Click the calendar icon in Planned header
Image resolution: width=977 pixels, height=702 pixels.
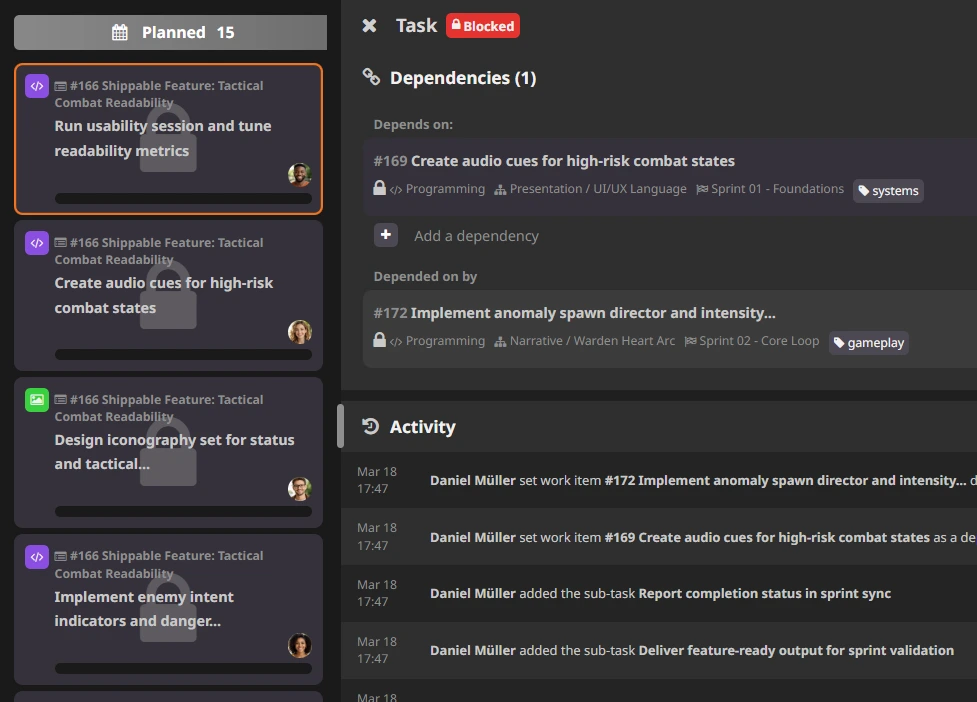click(120, 33)
